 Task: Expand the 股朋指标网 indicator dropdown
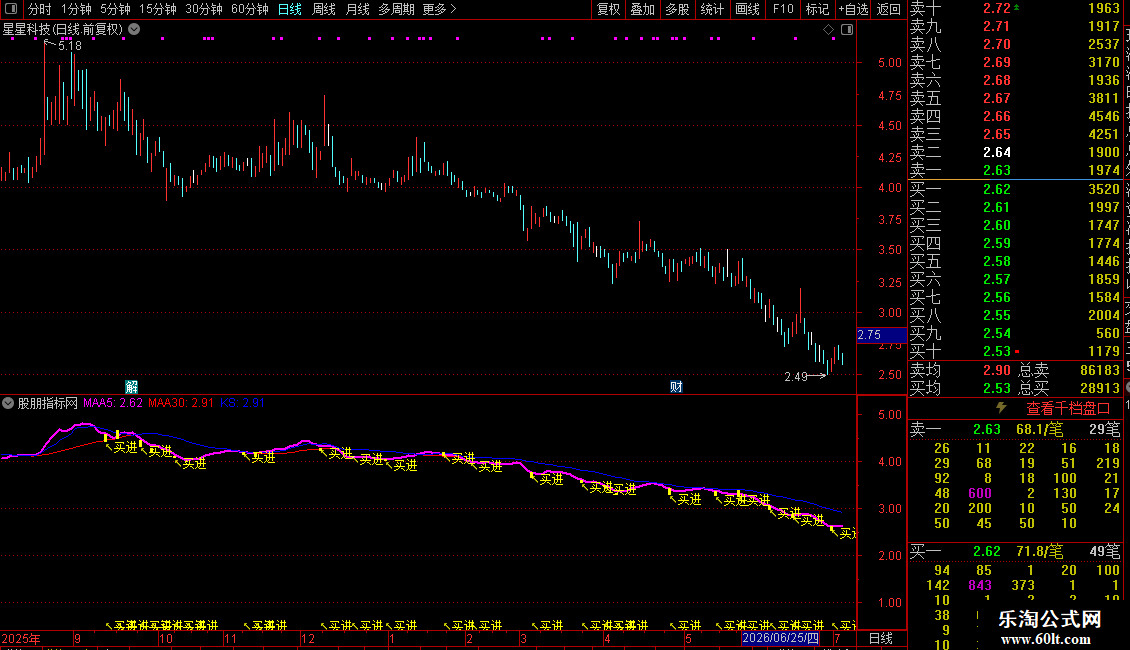point(8,403)
